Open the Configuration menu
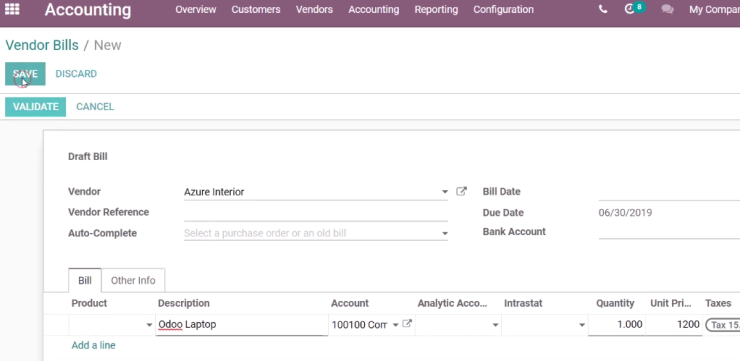 click(x=503, y=9)
